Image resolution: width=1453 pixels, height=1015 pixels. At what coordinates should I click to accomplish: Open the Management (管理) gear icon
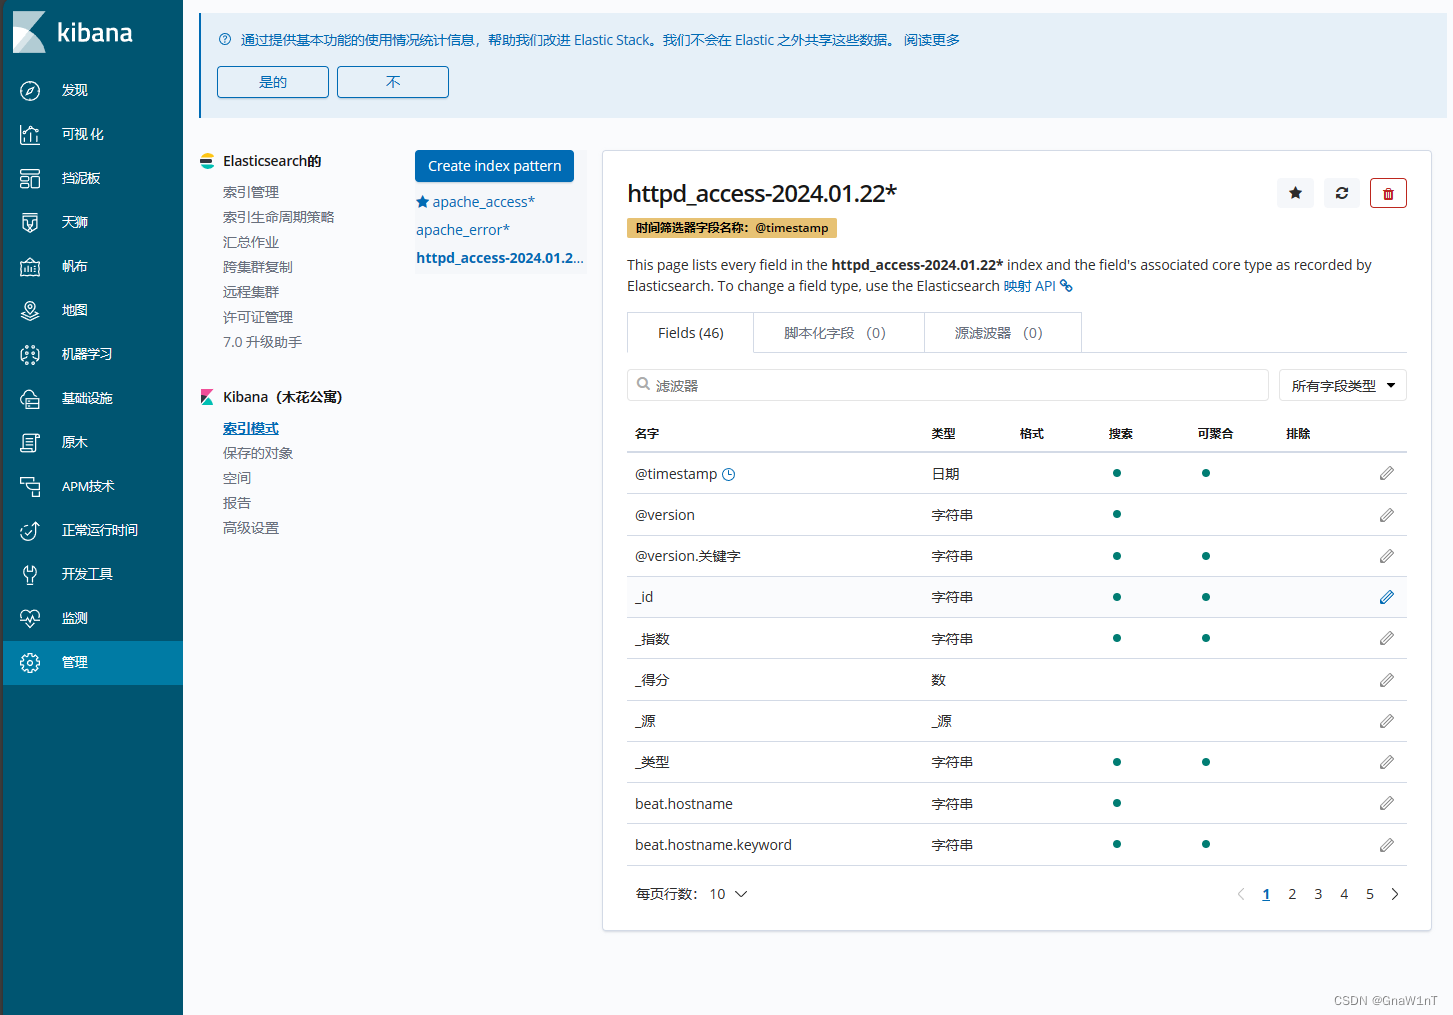tap(30, 663)
